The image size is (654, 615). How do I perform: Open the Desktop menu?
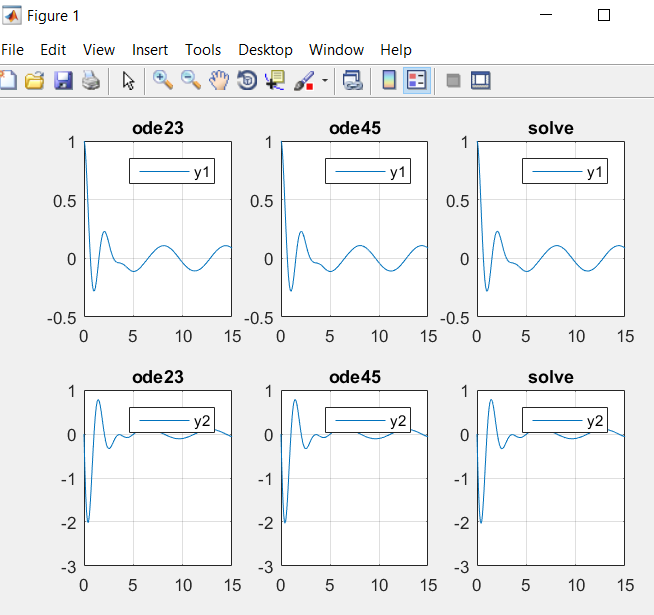tap(265, 50)
